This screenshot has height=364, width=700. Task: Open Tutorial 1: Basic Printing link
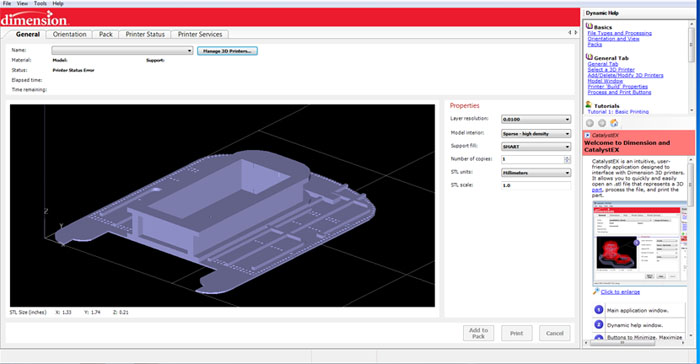(618, 112)
